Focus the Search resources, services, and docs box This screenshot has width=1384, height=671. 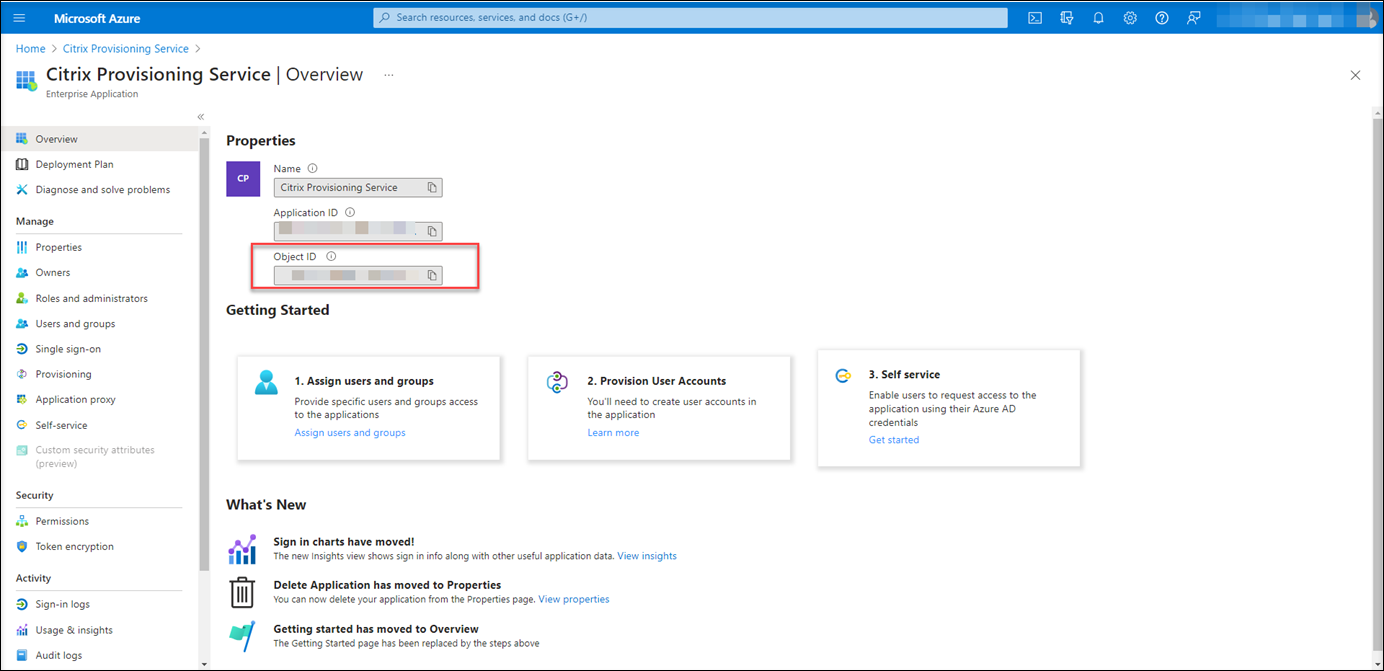click(690, 18)
